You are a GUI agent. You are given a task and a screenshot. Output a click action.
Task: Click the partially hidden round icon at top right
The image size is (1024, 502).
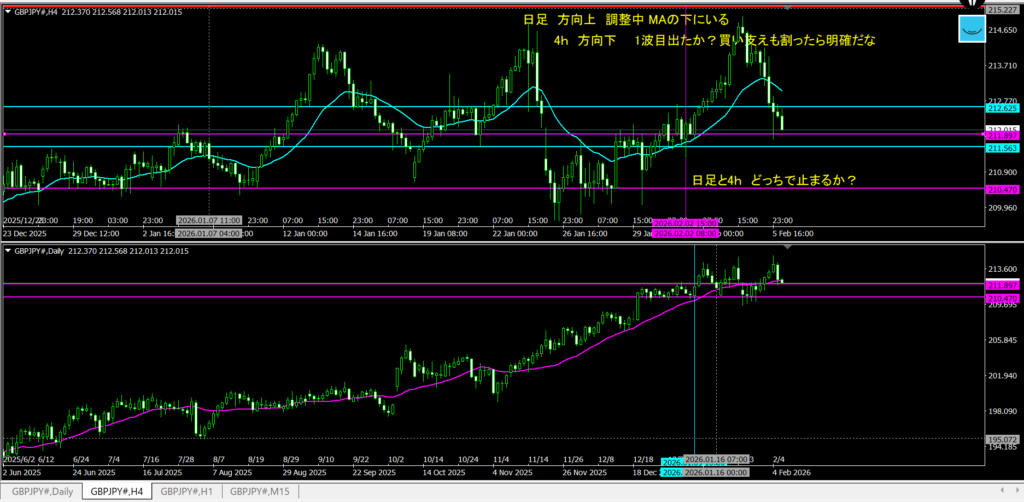(x=969, y=4)
